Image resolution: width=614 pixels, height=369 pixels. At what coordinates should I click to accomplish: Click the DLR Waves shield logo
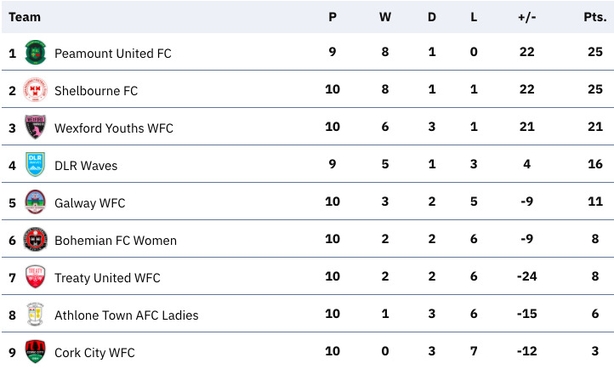click(x=35, y=165)
